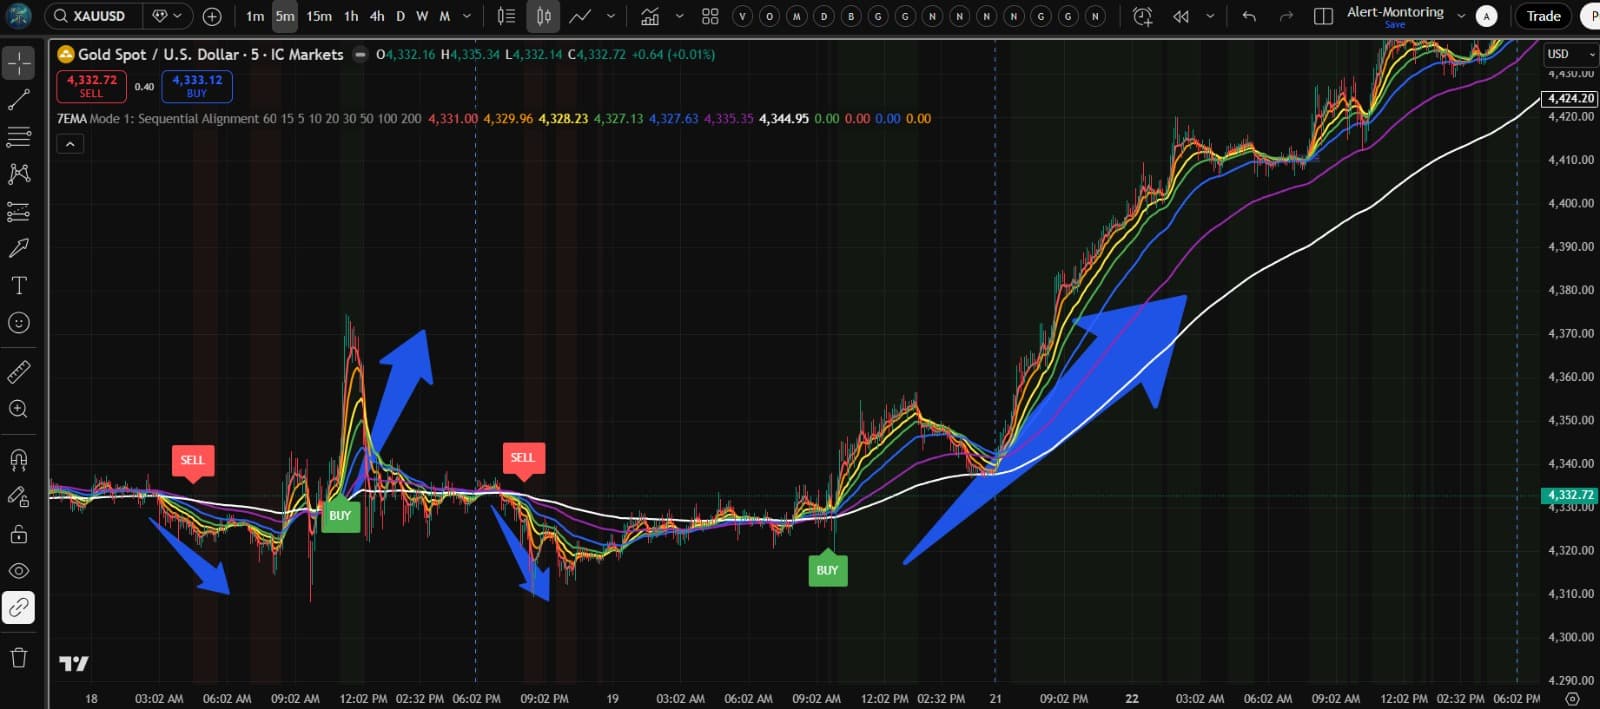Image resolution: width=1600 pixels, height=709 pixels.
Task: Delete drawings with the trash icon
Action: [x=19, y=657]
